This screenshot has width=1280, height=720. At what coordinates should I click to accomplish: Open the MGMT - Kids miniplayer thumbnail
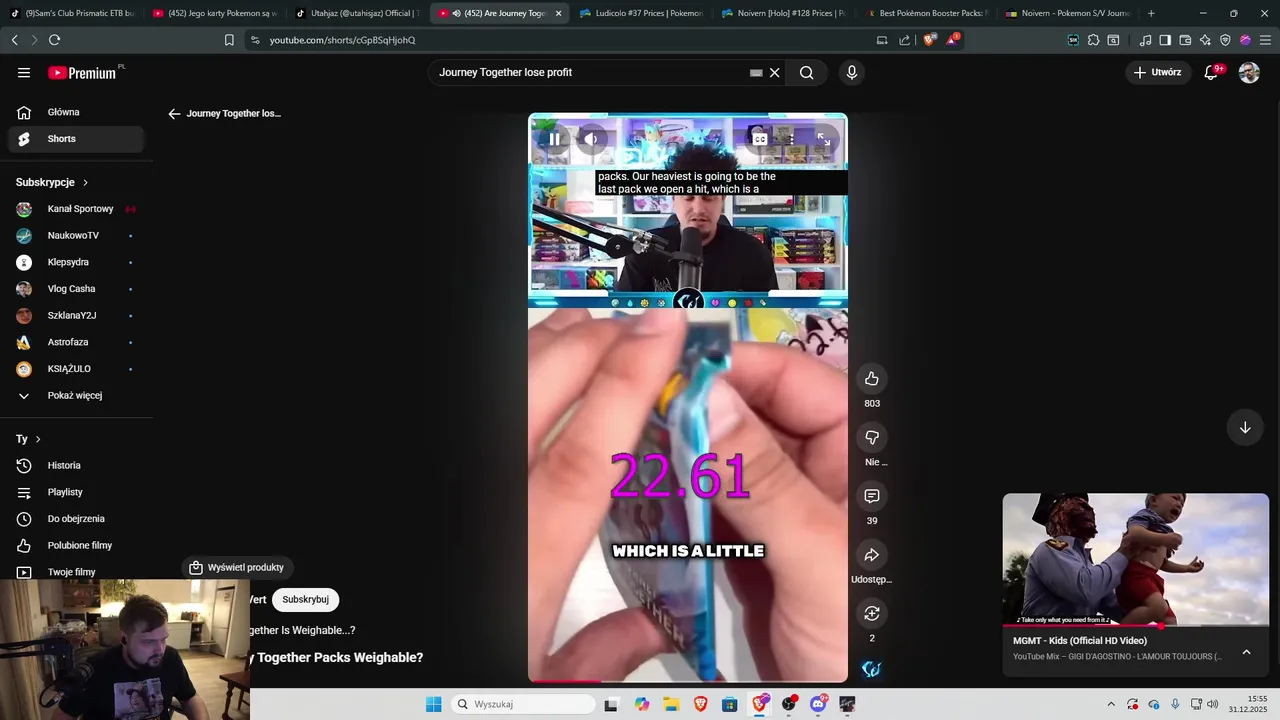click(1136, 560)
